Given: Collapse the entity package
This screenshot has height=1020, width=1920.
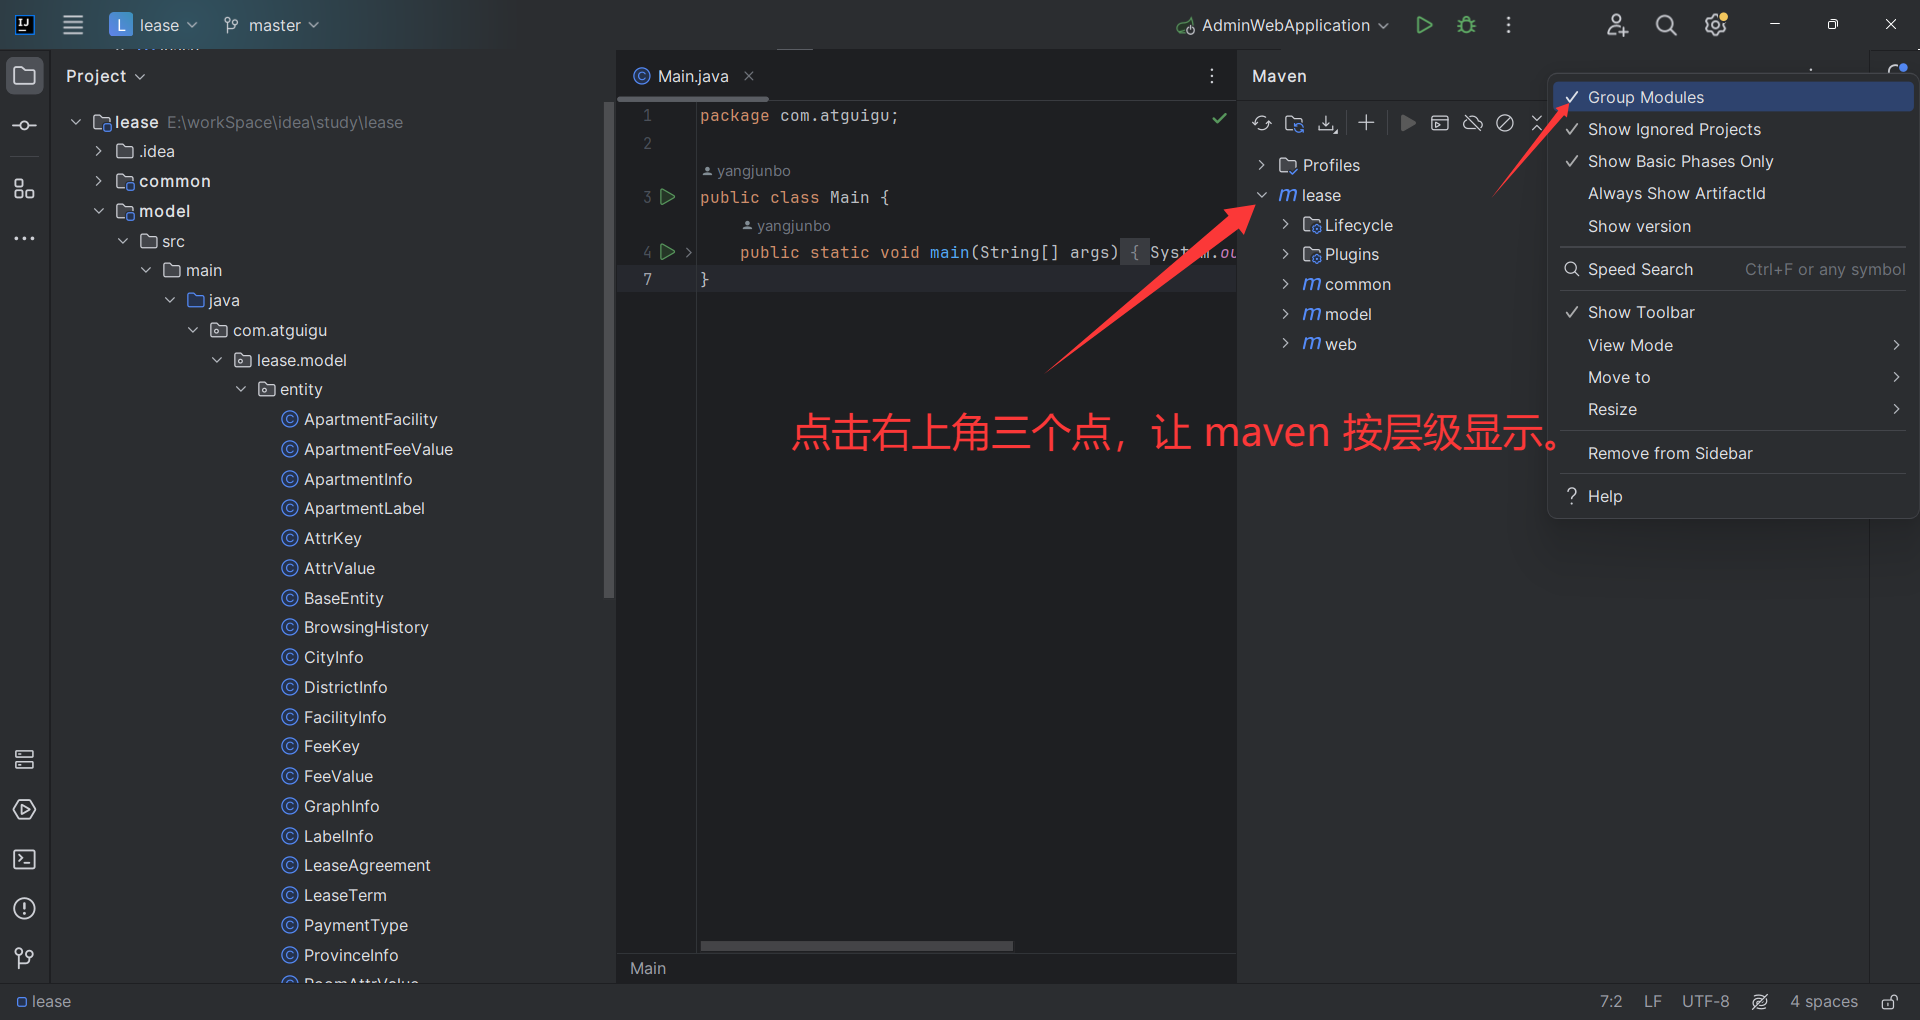Looking at the screenshot, I should pyautogui.click(x=241, y=389).
